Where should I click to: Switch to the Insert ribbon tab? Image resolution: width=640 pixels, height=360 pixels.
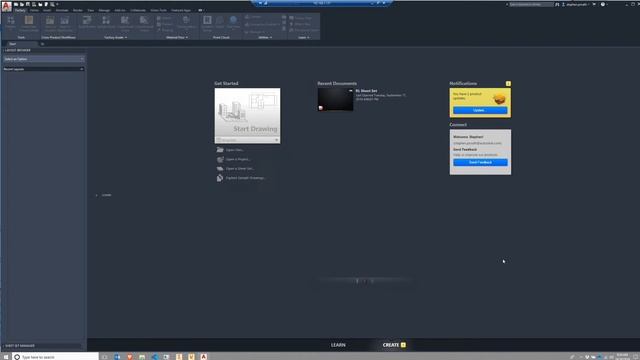point(47,10)
